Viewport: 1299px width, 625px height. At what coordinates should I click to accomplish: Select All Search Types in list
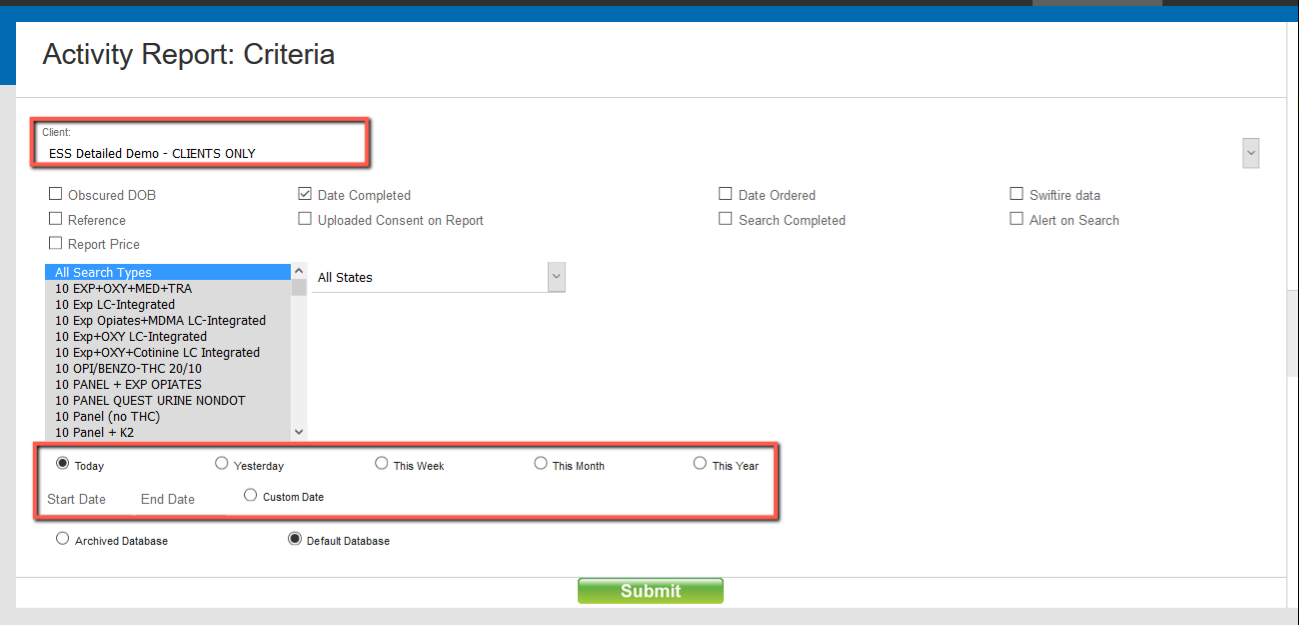[x=168, y=272]
